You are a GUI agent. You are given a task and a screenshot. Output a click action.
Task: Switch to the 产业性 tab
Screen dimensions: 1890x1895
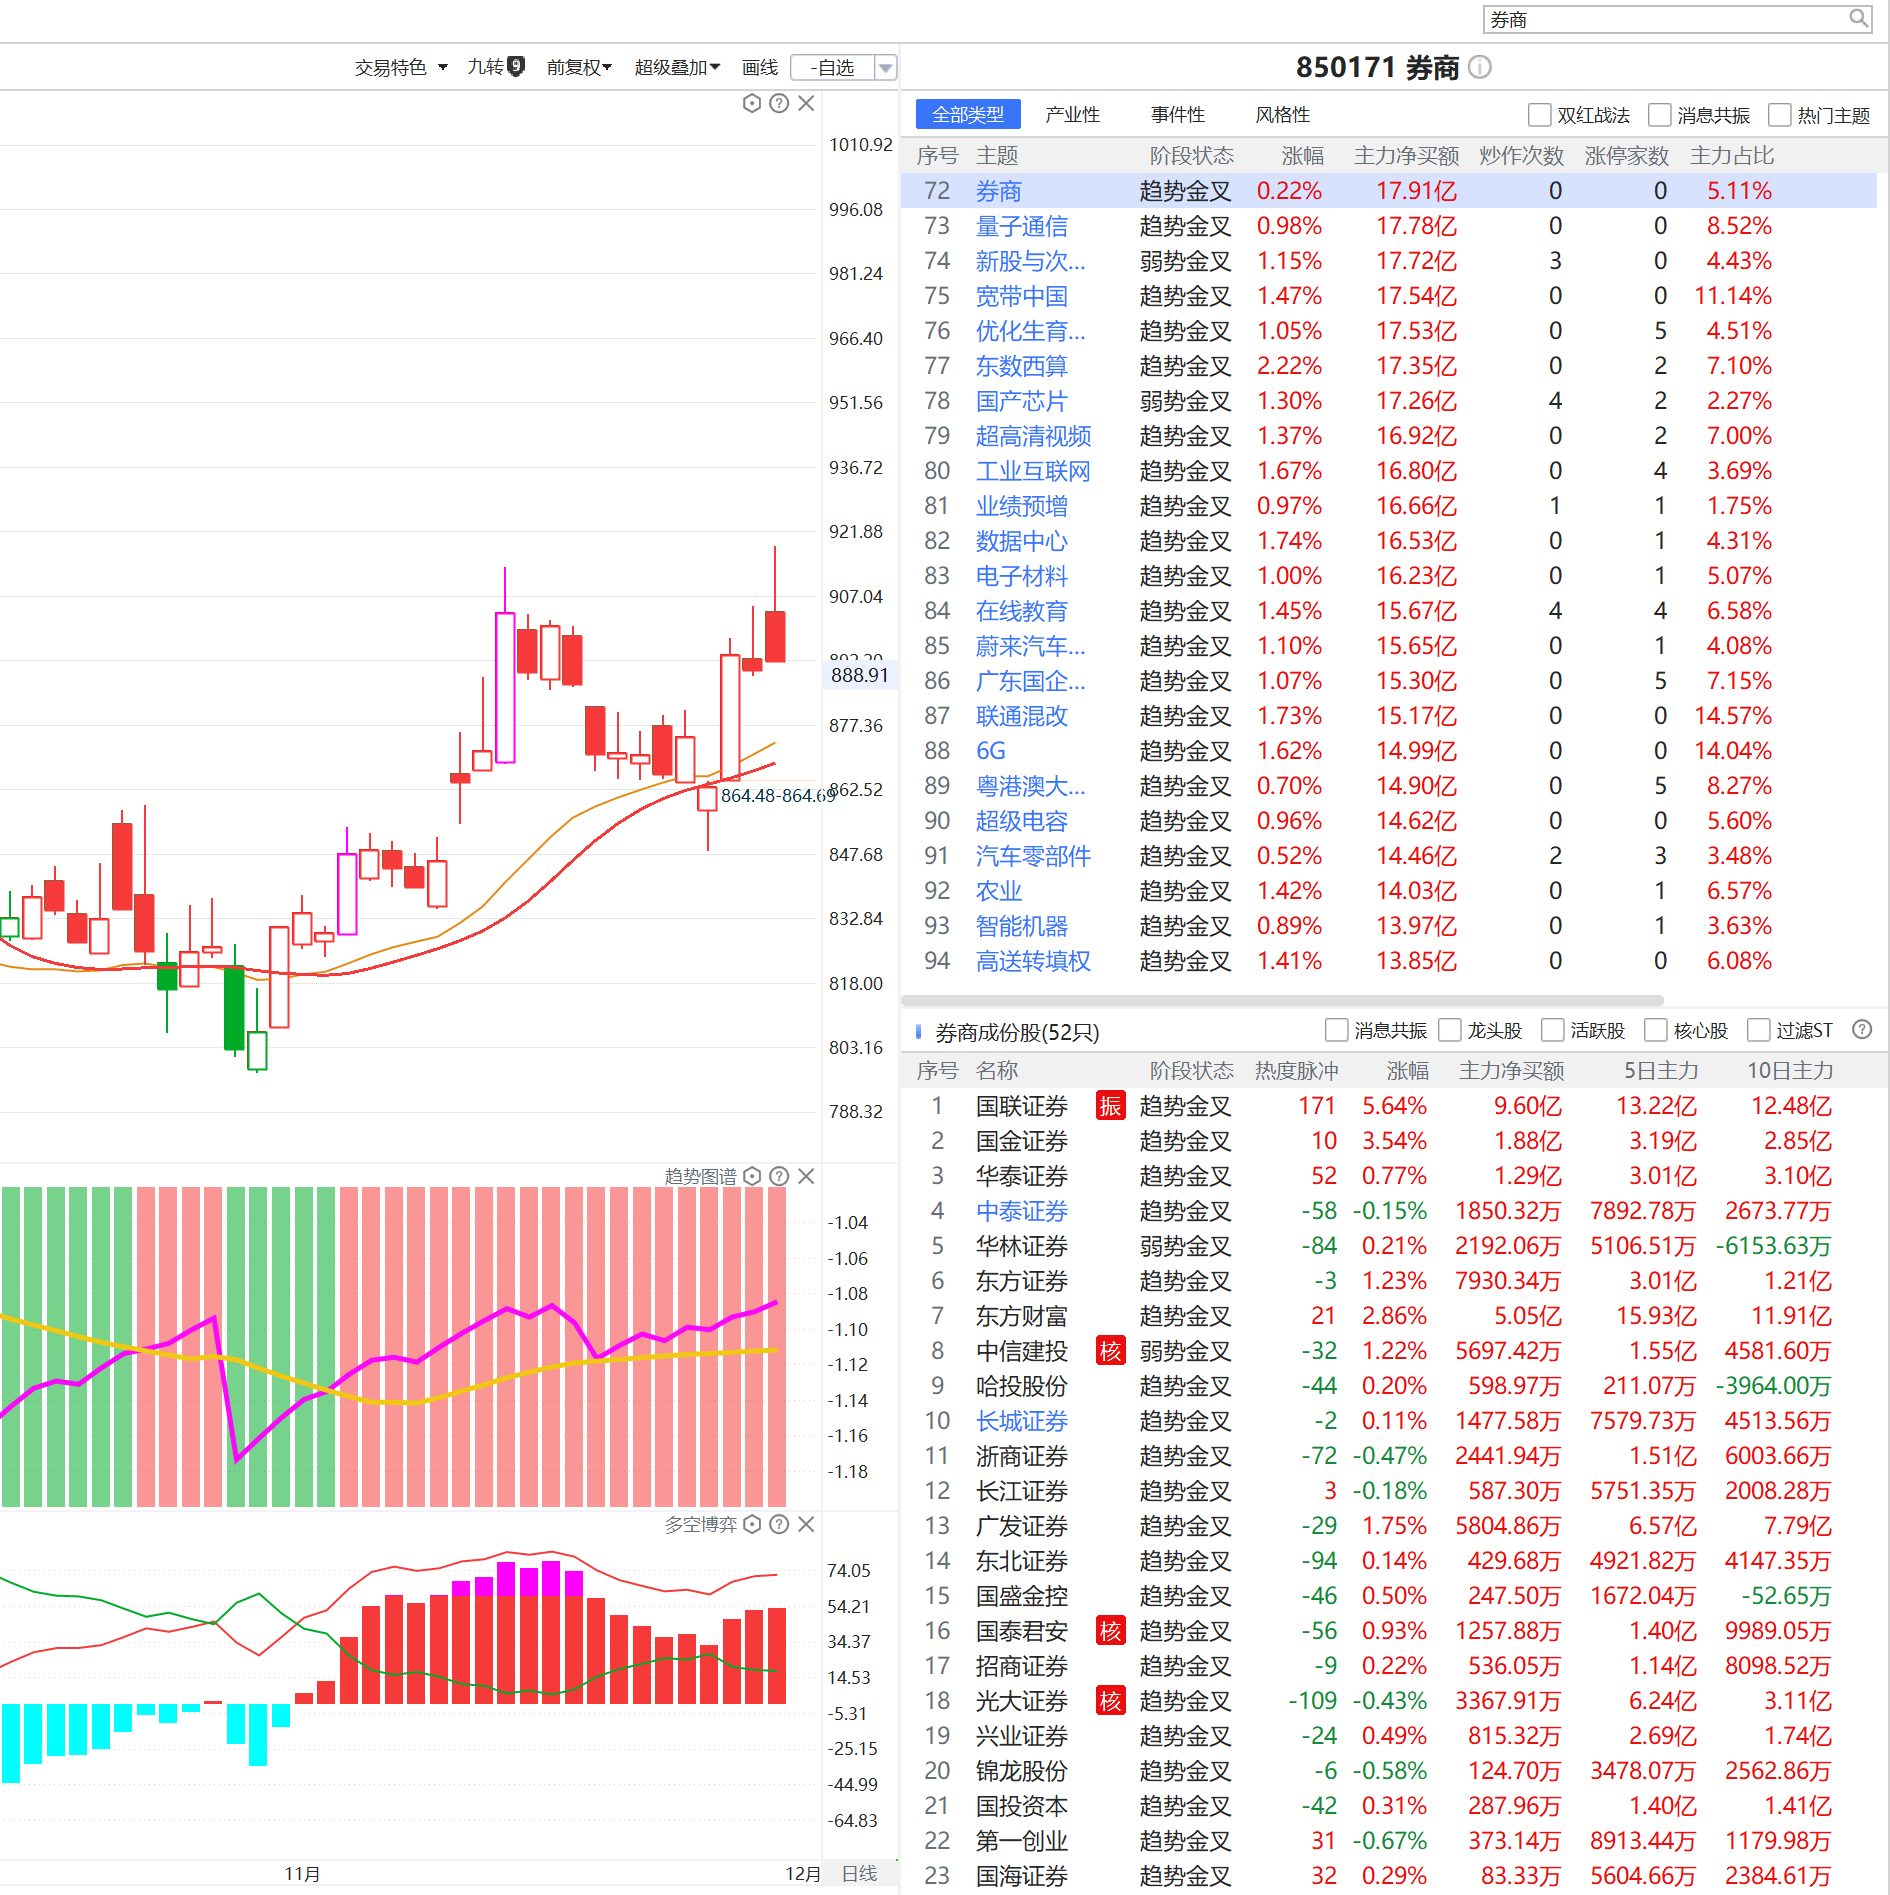click(1073, 115)
